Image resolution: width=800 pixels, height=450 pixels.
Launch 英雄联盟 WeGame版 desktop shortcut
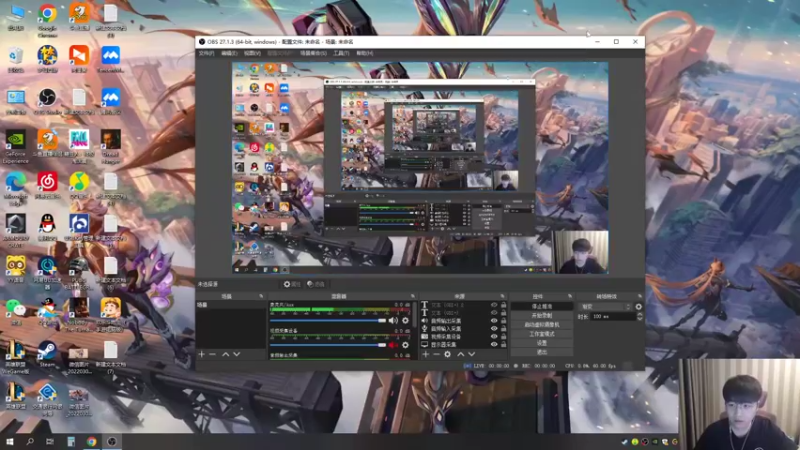pos(15,357)
